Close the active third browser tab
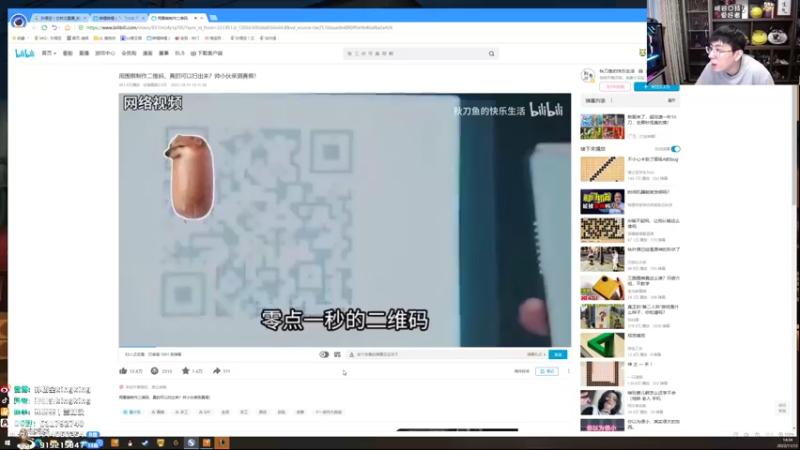 click(x=202, y=18)
